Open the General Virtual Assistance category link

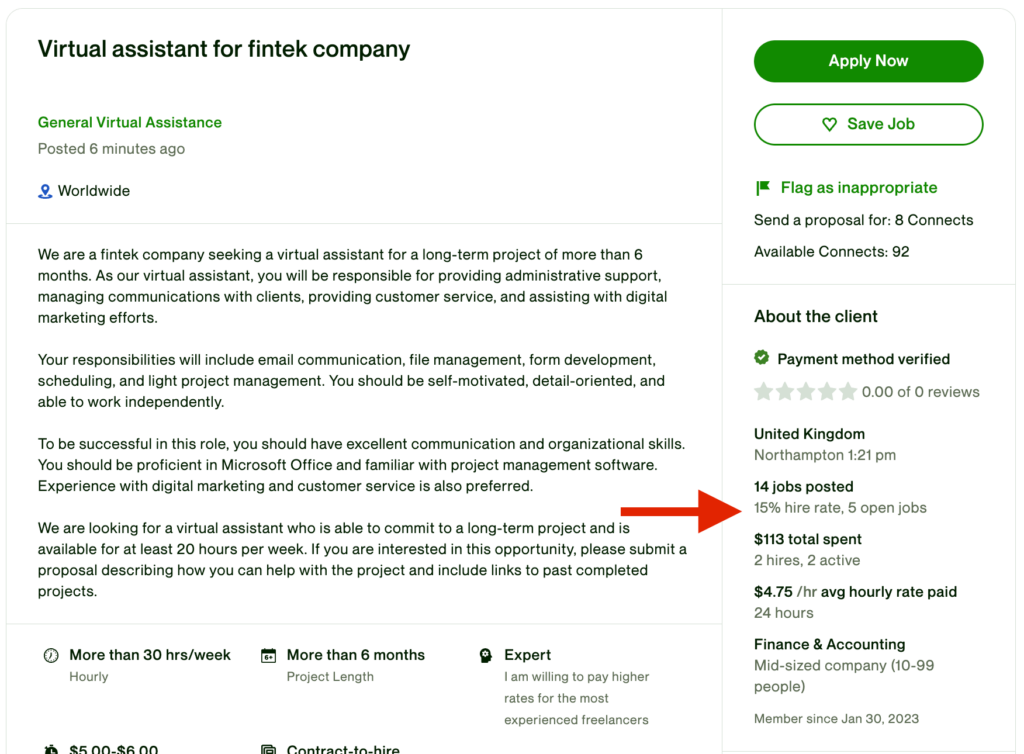pos(130,122)
